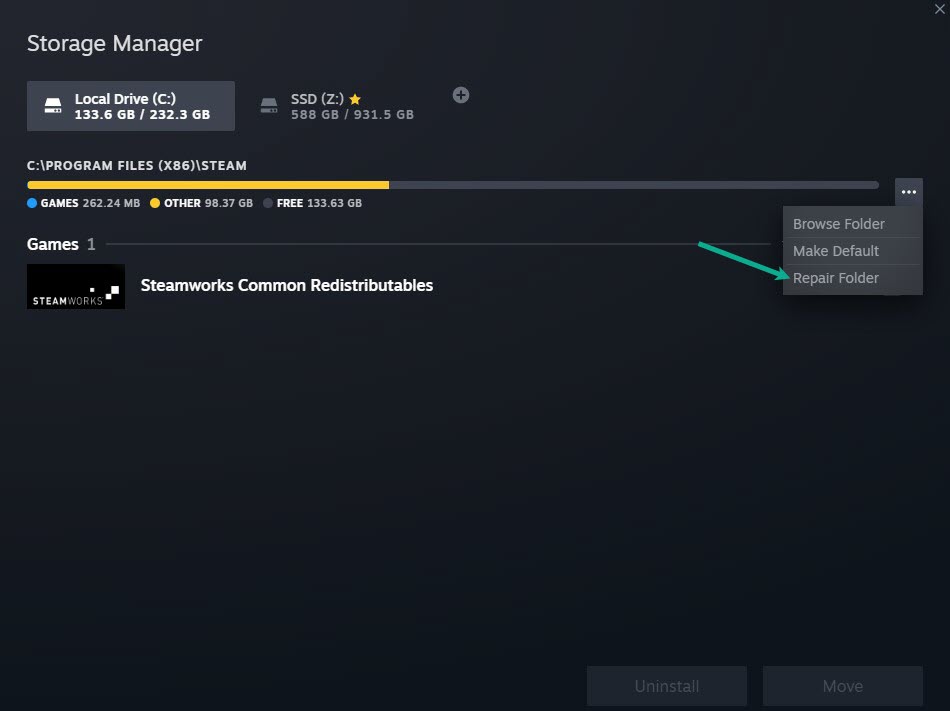Click the OTHER 98.37 GB label
Viewport: 950px width, 711px height.
(x=208, y=203)
